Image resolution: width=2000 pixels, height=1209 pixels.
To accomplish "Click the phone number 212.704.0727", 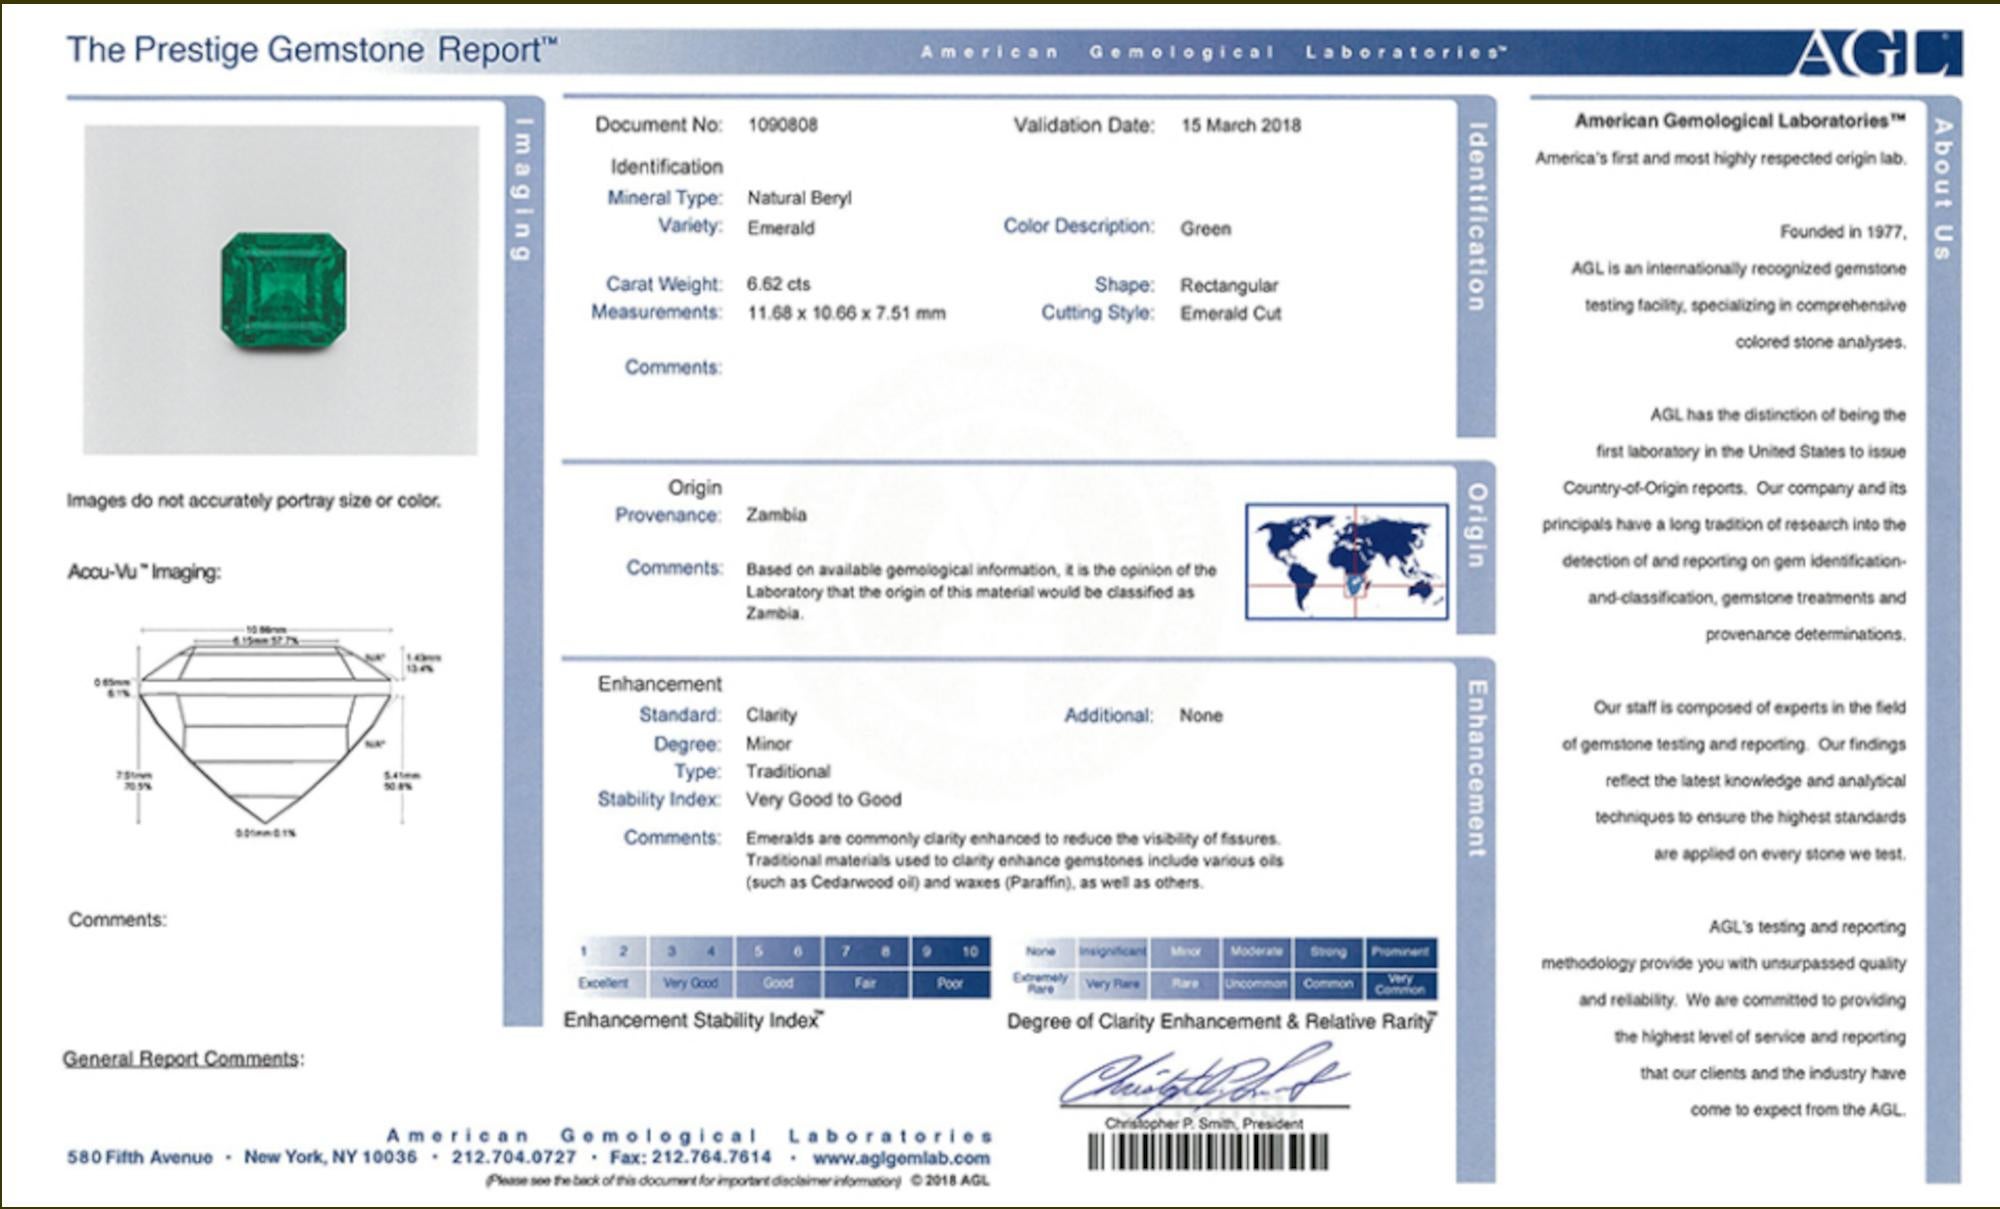I will tap(514, 1157).
